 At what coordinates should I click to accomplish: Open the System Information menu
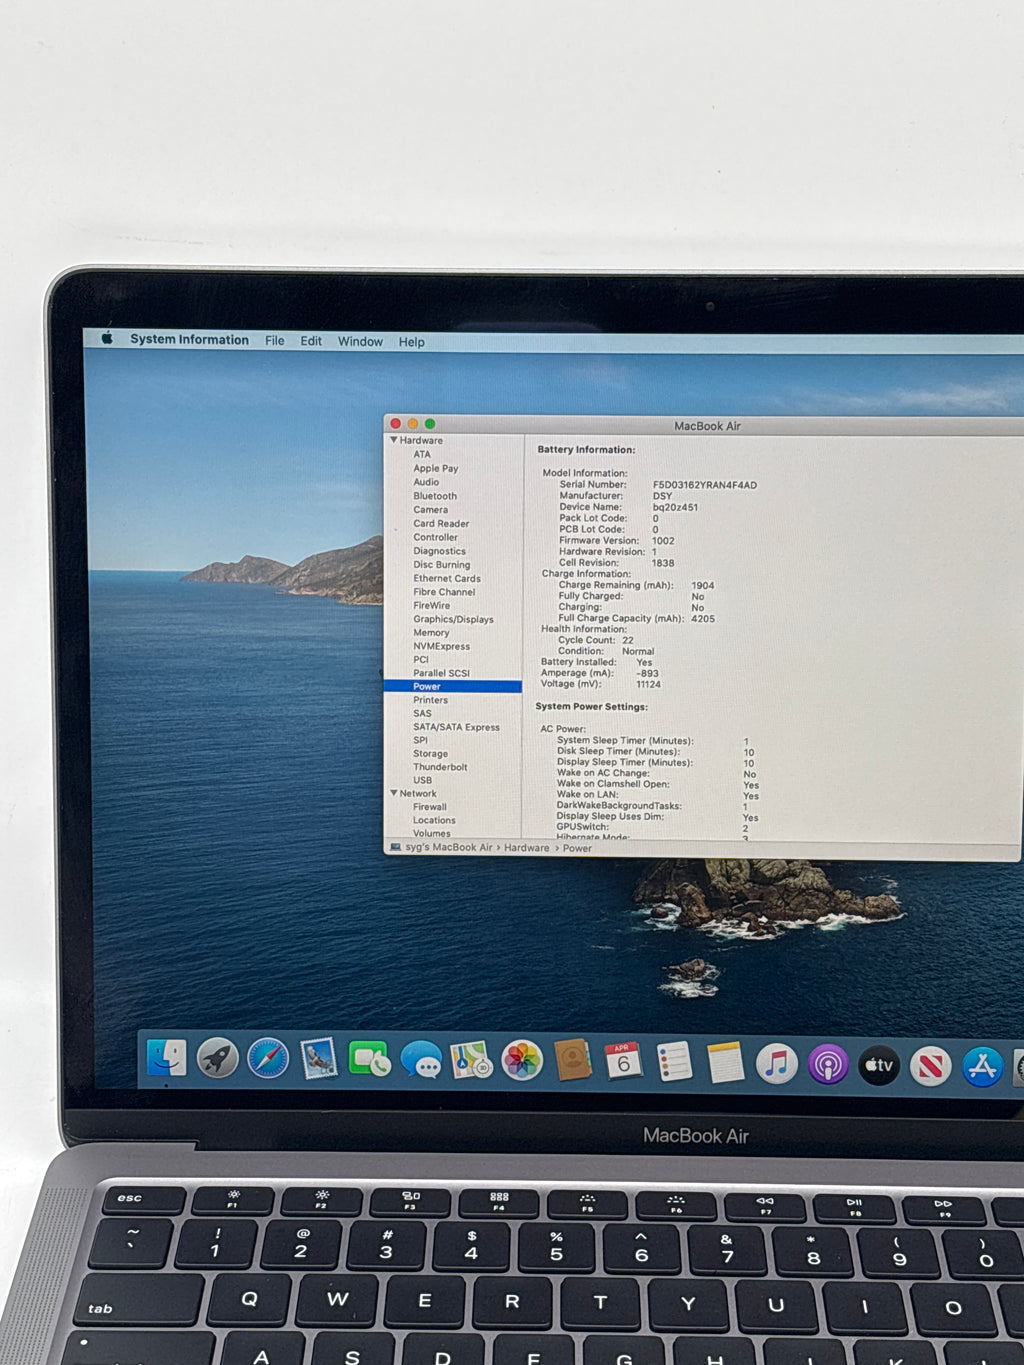pyautogui.click(x=189, y=340)
